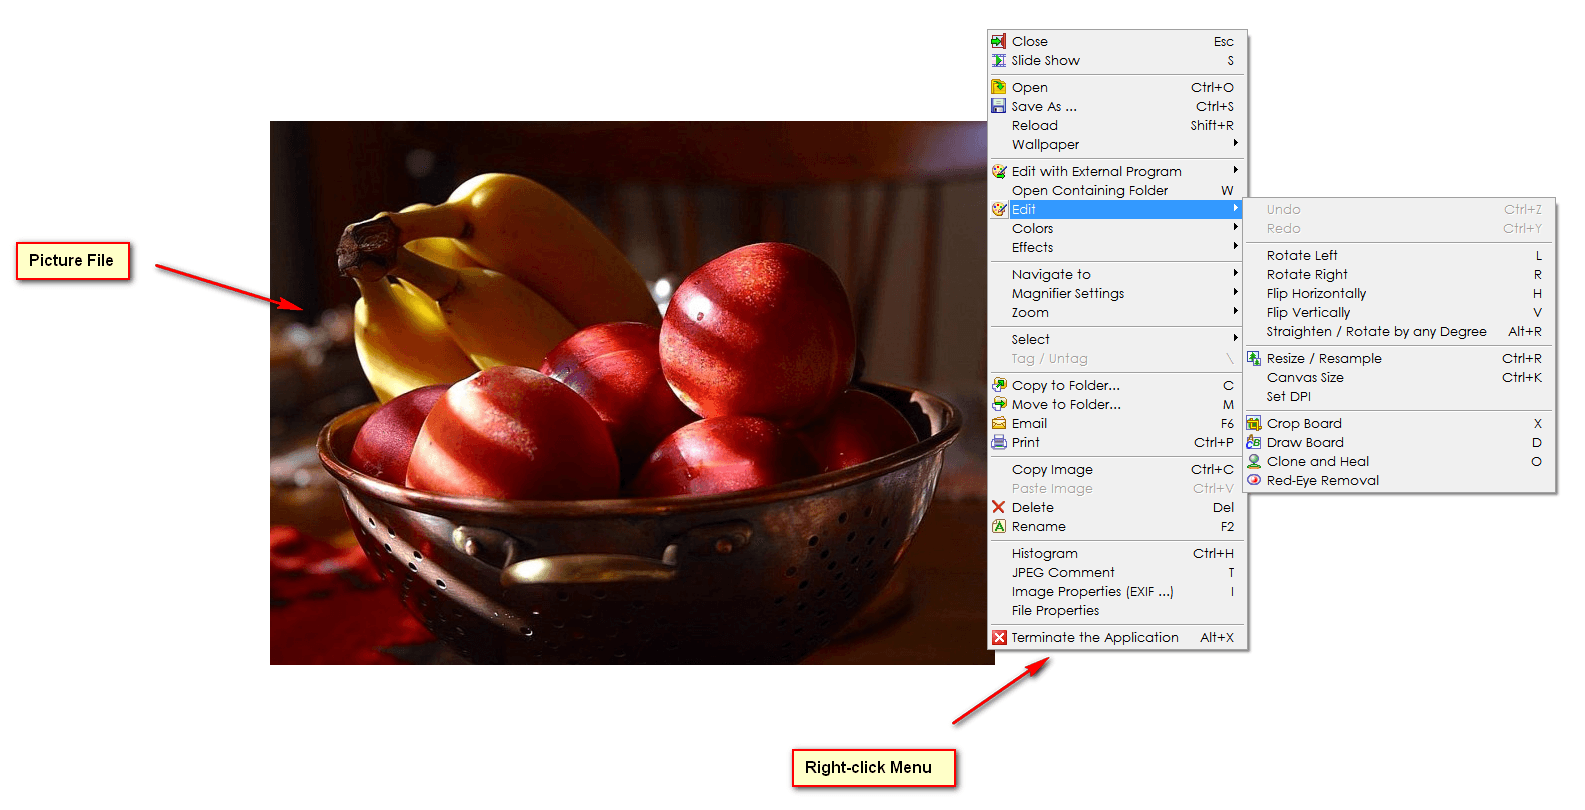Open the Zoom submenu arrow

(1235, 312)
